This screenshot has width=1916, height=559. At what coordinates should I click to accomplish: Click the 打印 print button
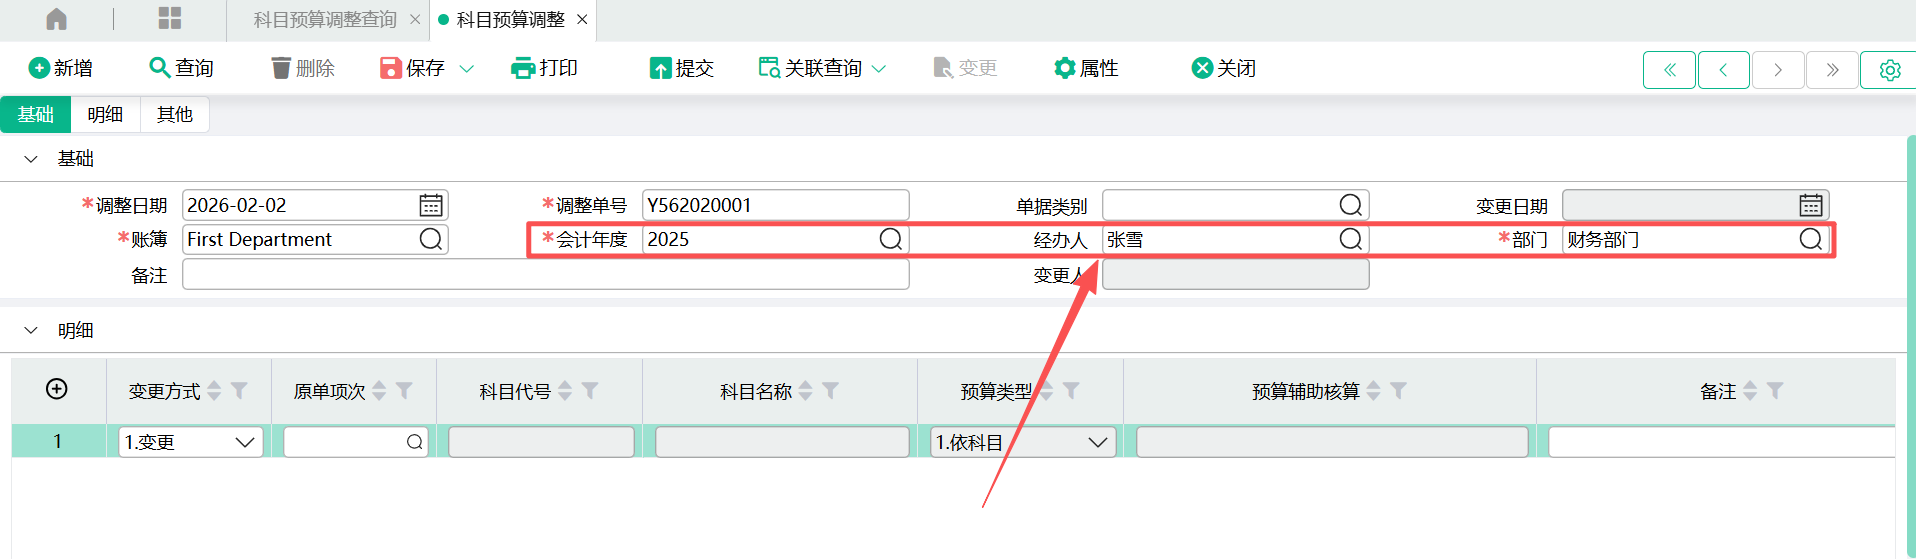coord(544,68)
